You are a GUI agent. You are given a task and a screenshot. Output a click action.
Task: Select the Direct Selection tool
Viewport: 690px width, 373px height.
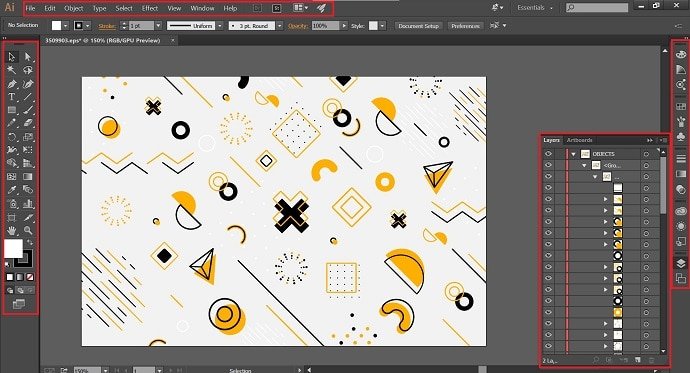coord(28,57)
